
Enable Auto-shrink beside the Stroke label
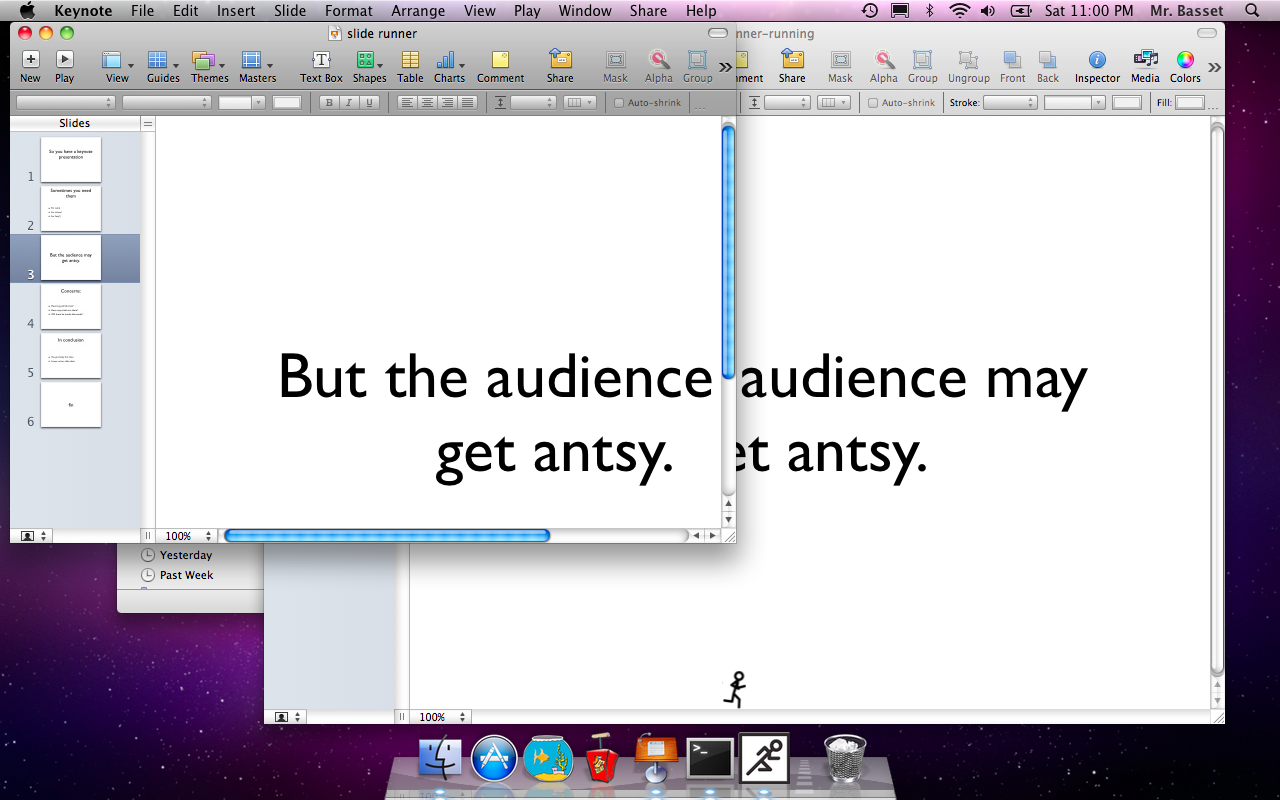point(873,103)
